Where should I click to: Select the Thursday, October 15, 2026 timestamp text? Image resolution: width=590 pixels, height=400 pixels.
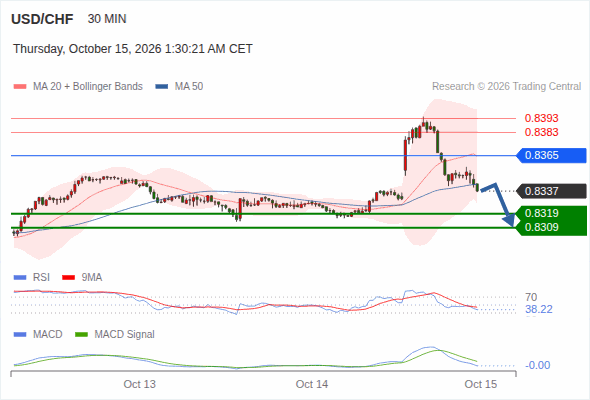tap(133, 49)
